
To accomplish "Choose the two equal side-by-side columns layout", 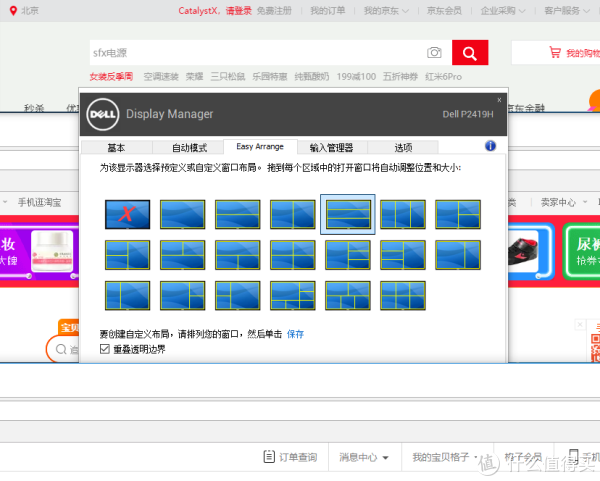I will pos(293,214).
